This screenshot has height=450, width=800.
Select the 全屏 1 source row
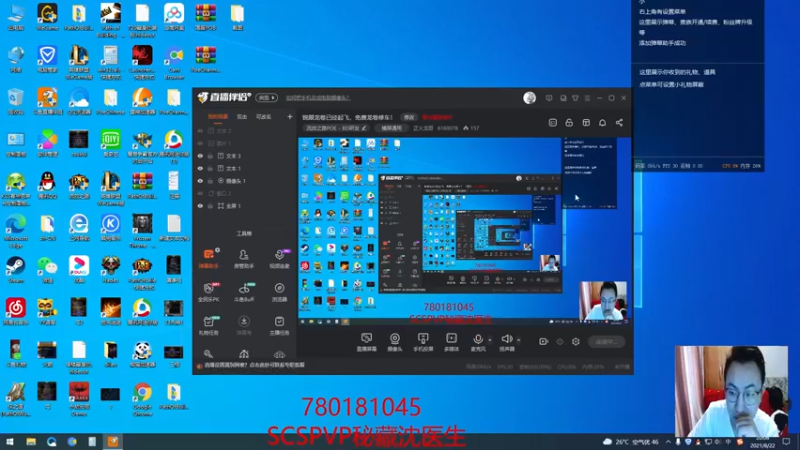pos(245,206)
